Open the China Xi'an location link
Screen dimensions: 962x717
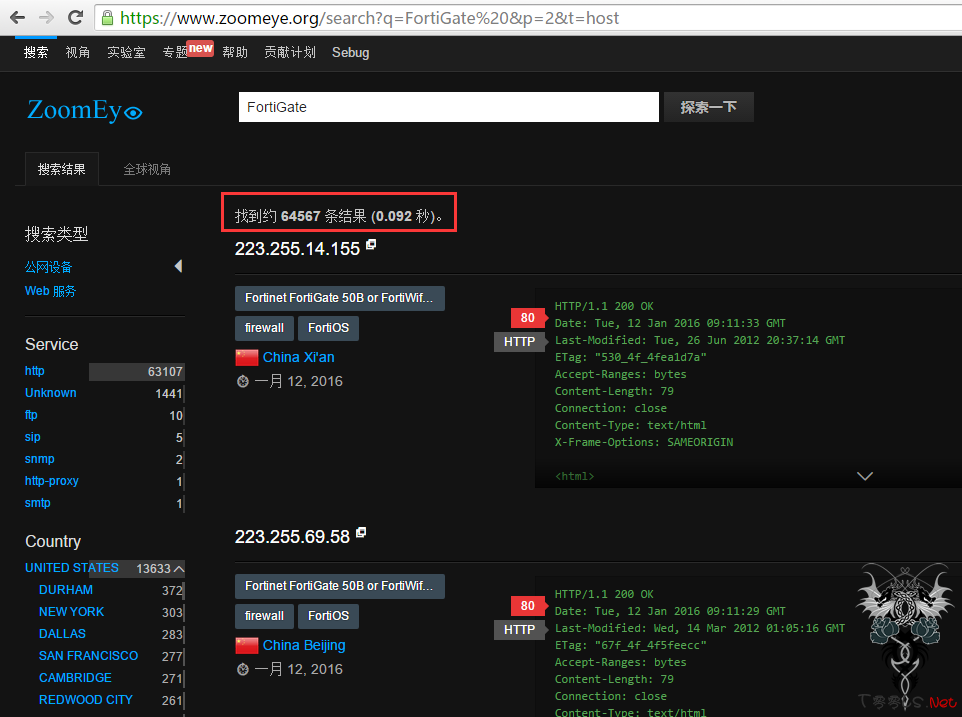(x=298, y=357)
